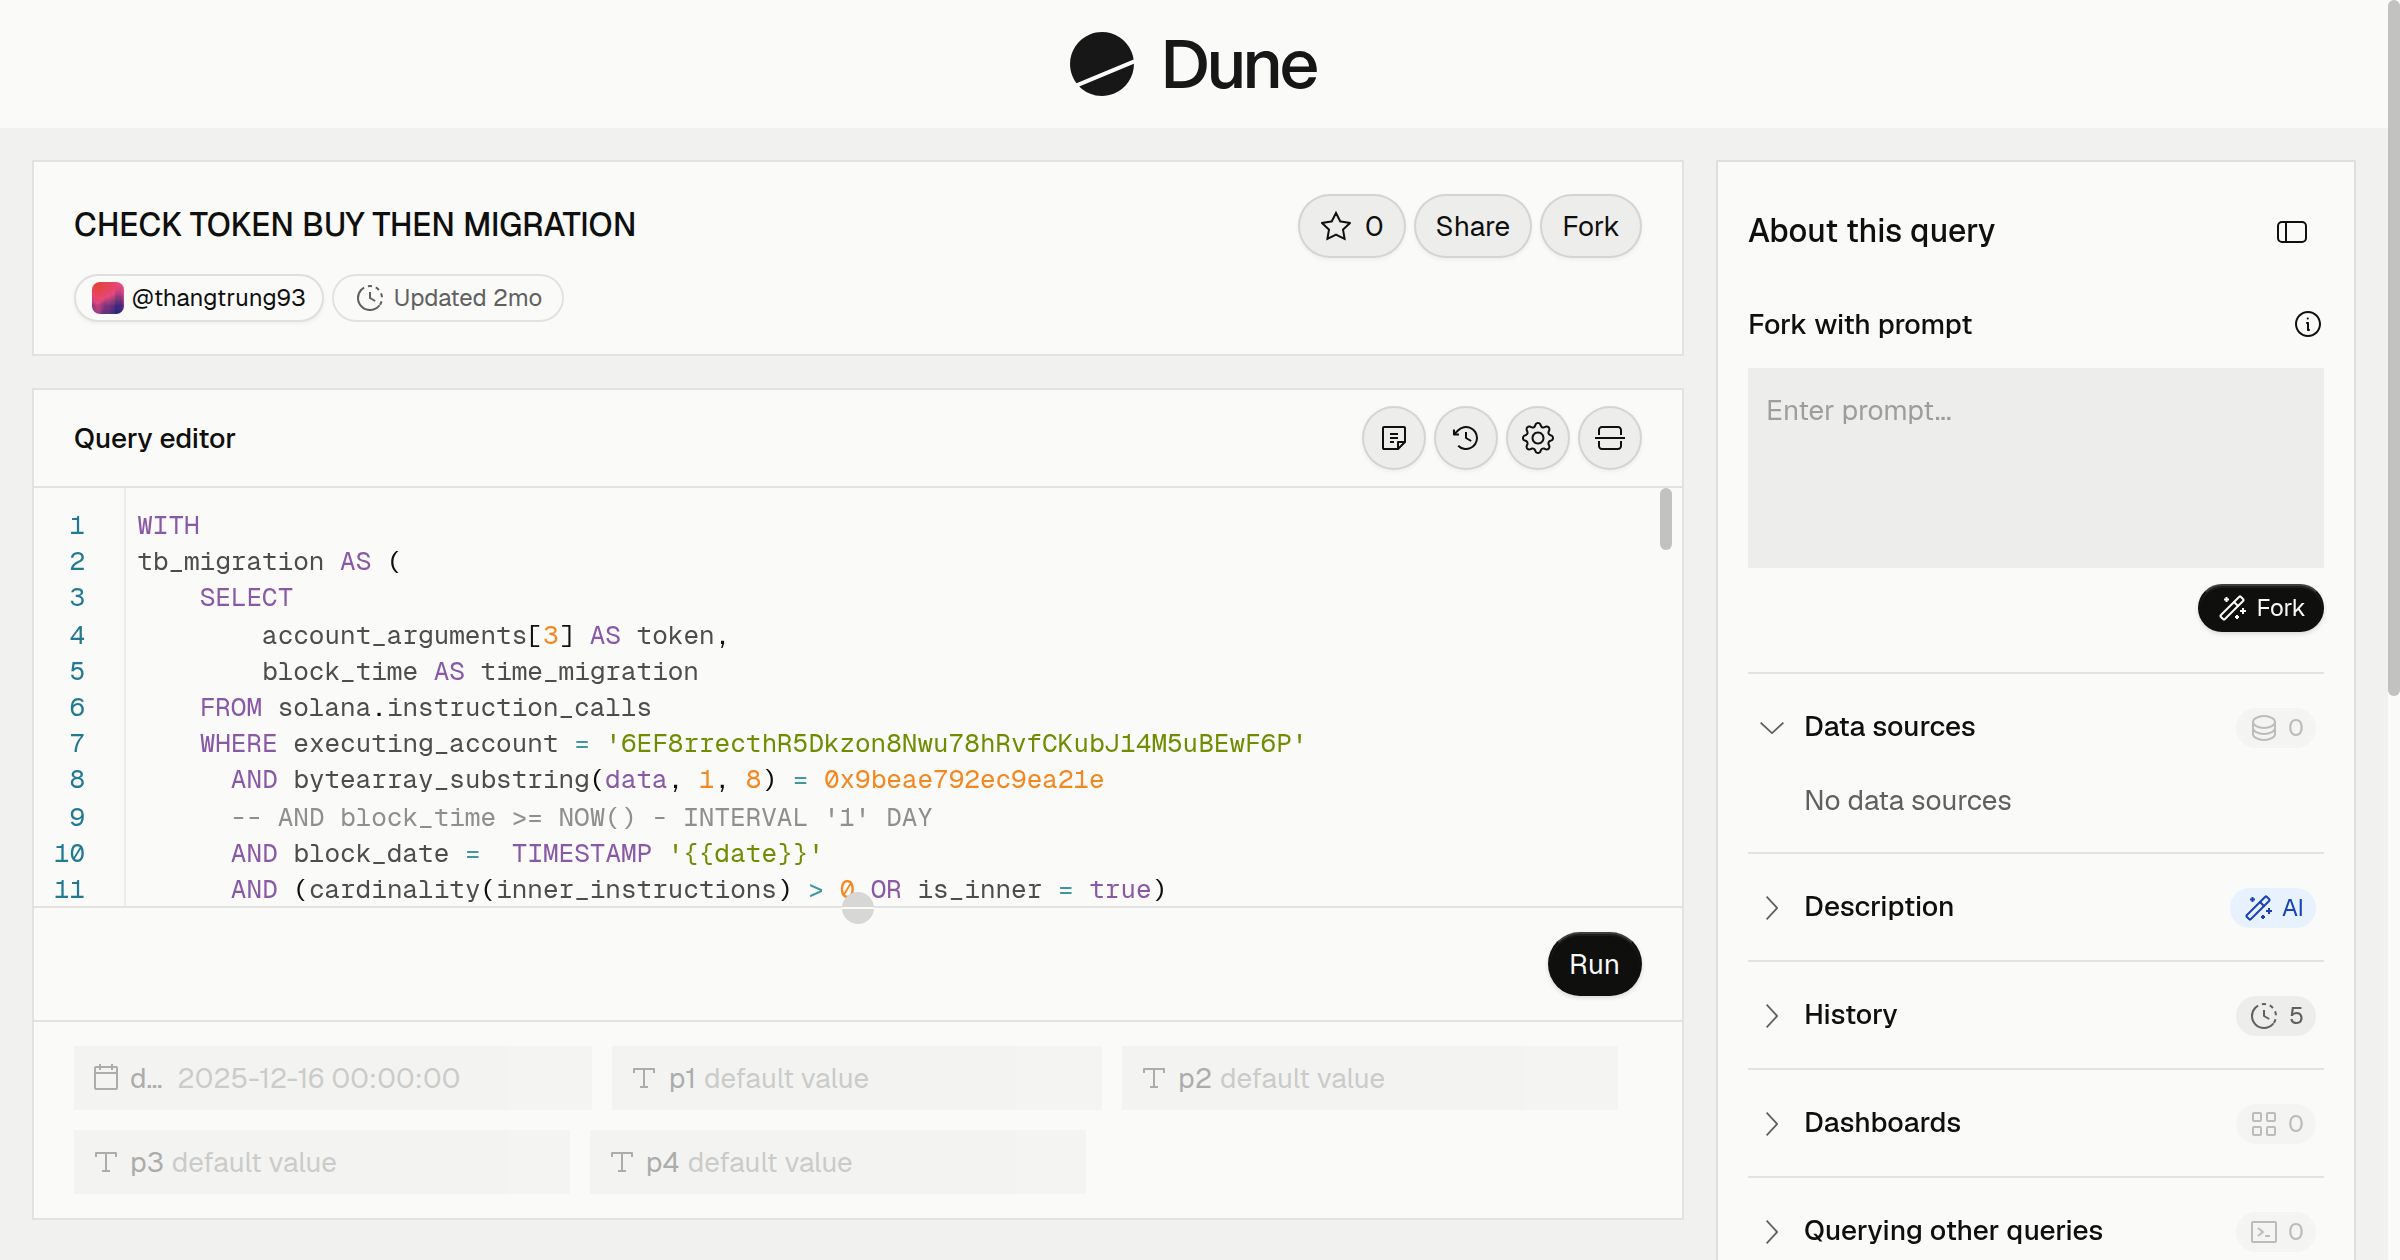2400x1260 pixels.
Task: Click the p1 default value field
Action: [856, 1078]
